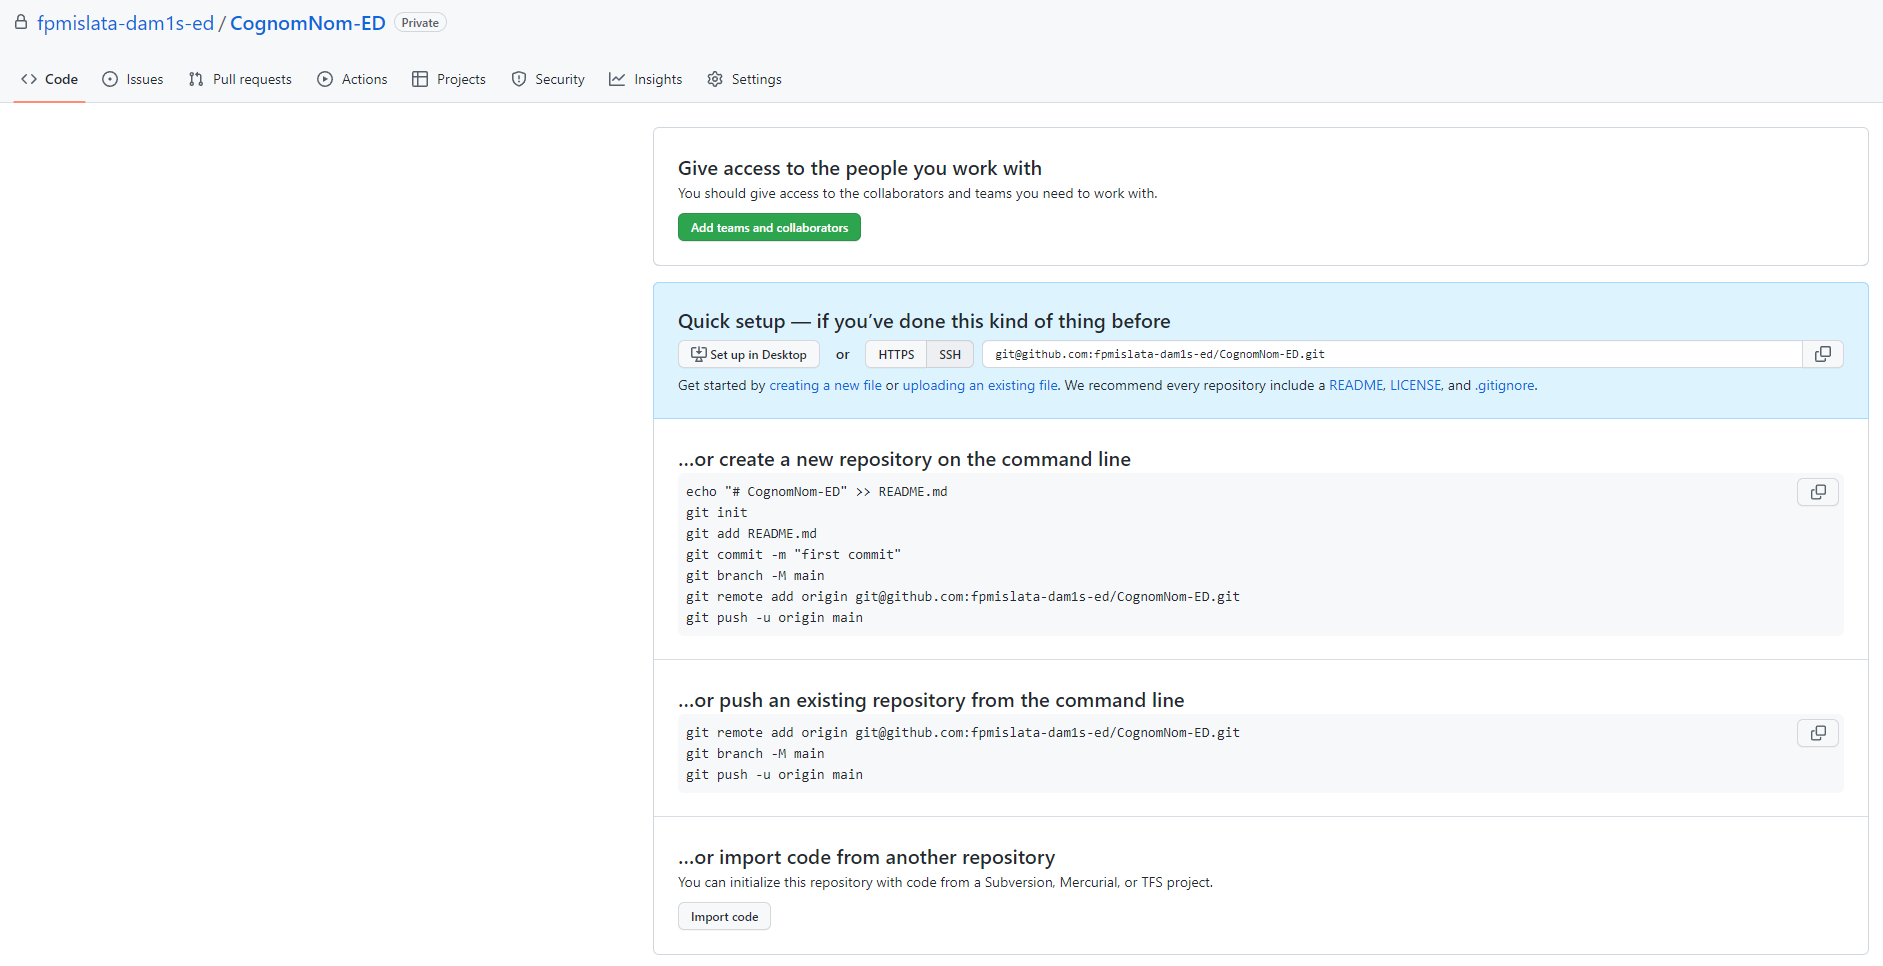Click 'Give access to the people you work with' heading
The width and height of the screenshot is (1883, 966).
(x=860, y=168)
